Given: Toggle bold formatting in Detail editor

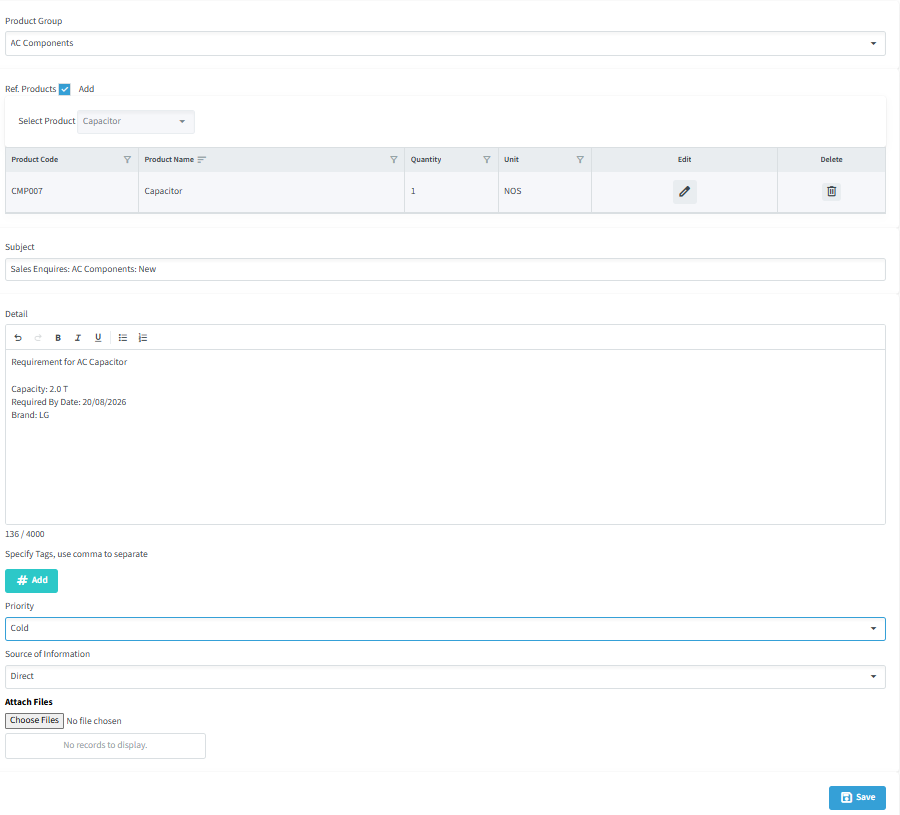Looking at the screenshot, I should [x=58, y=337].
